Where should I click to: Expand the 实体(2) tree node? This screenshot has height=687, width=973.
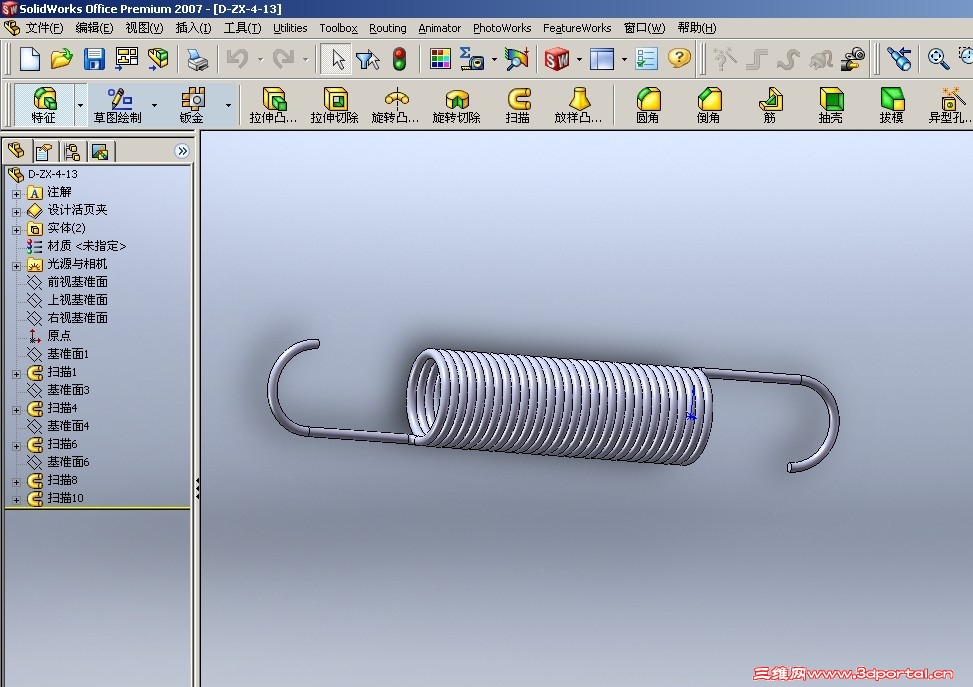pos(17,230)
